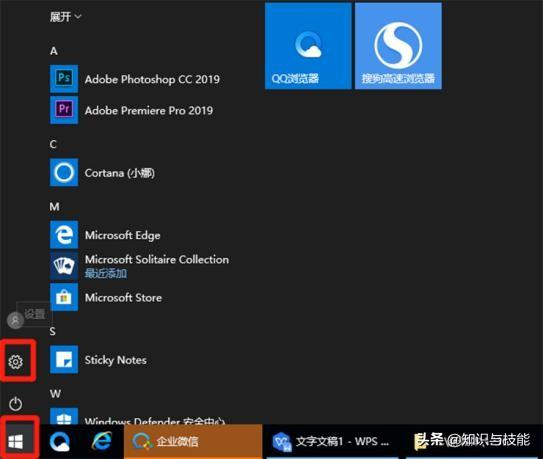
Task: Open the Cortana circle icon
Action: tap(64, 172)
